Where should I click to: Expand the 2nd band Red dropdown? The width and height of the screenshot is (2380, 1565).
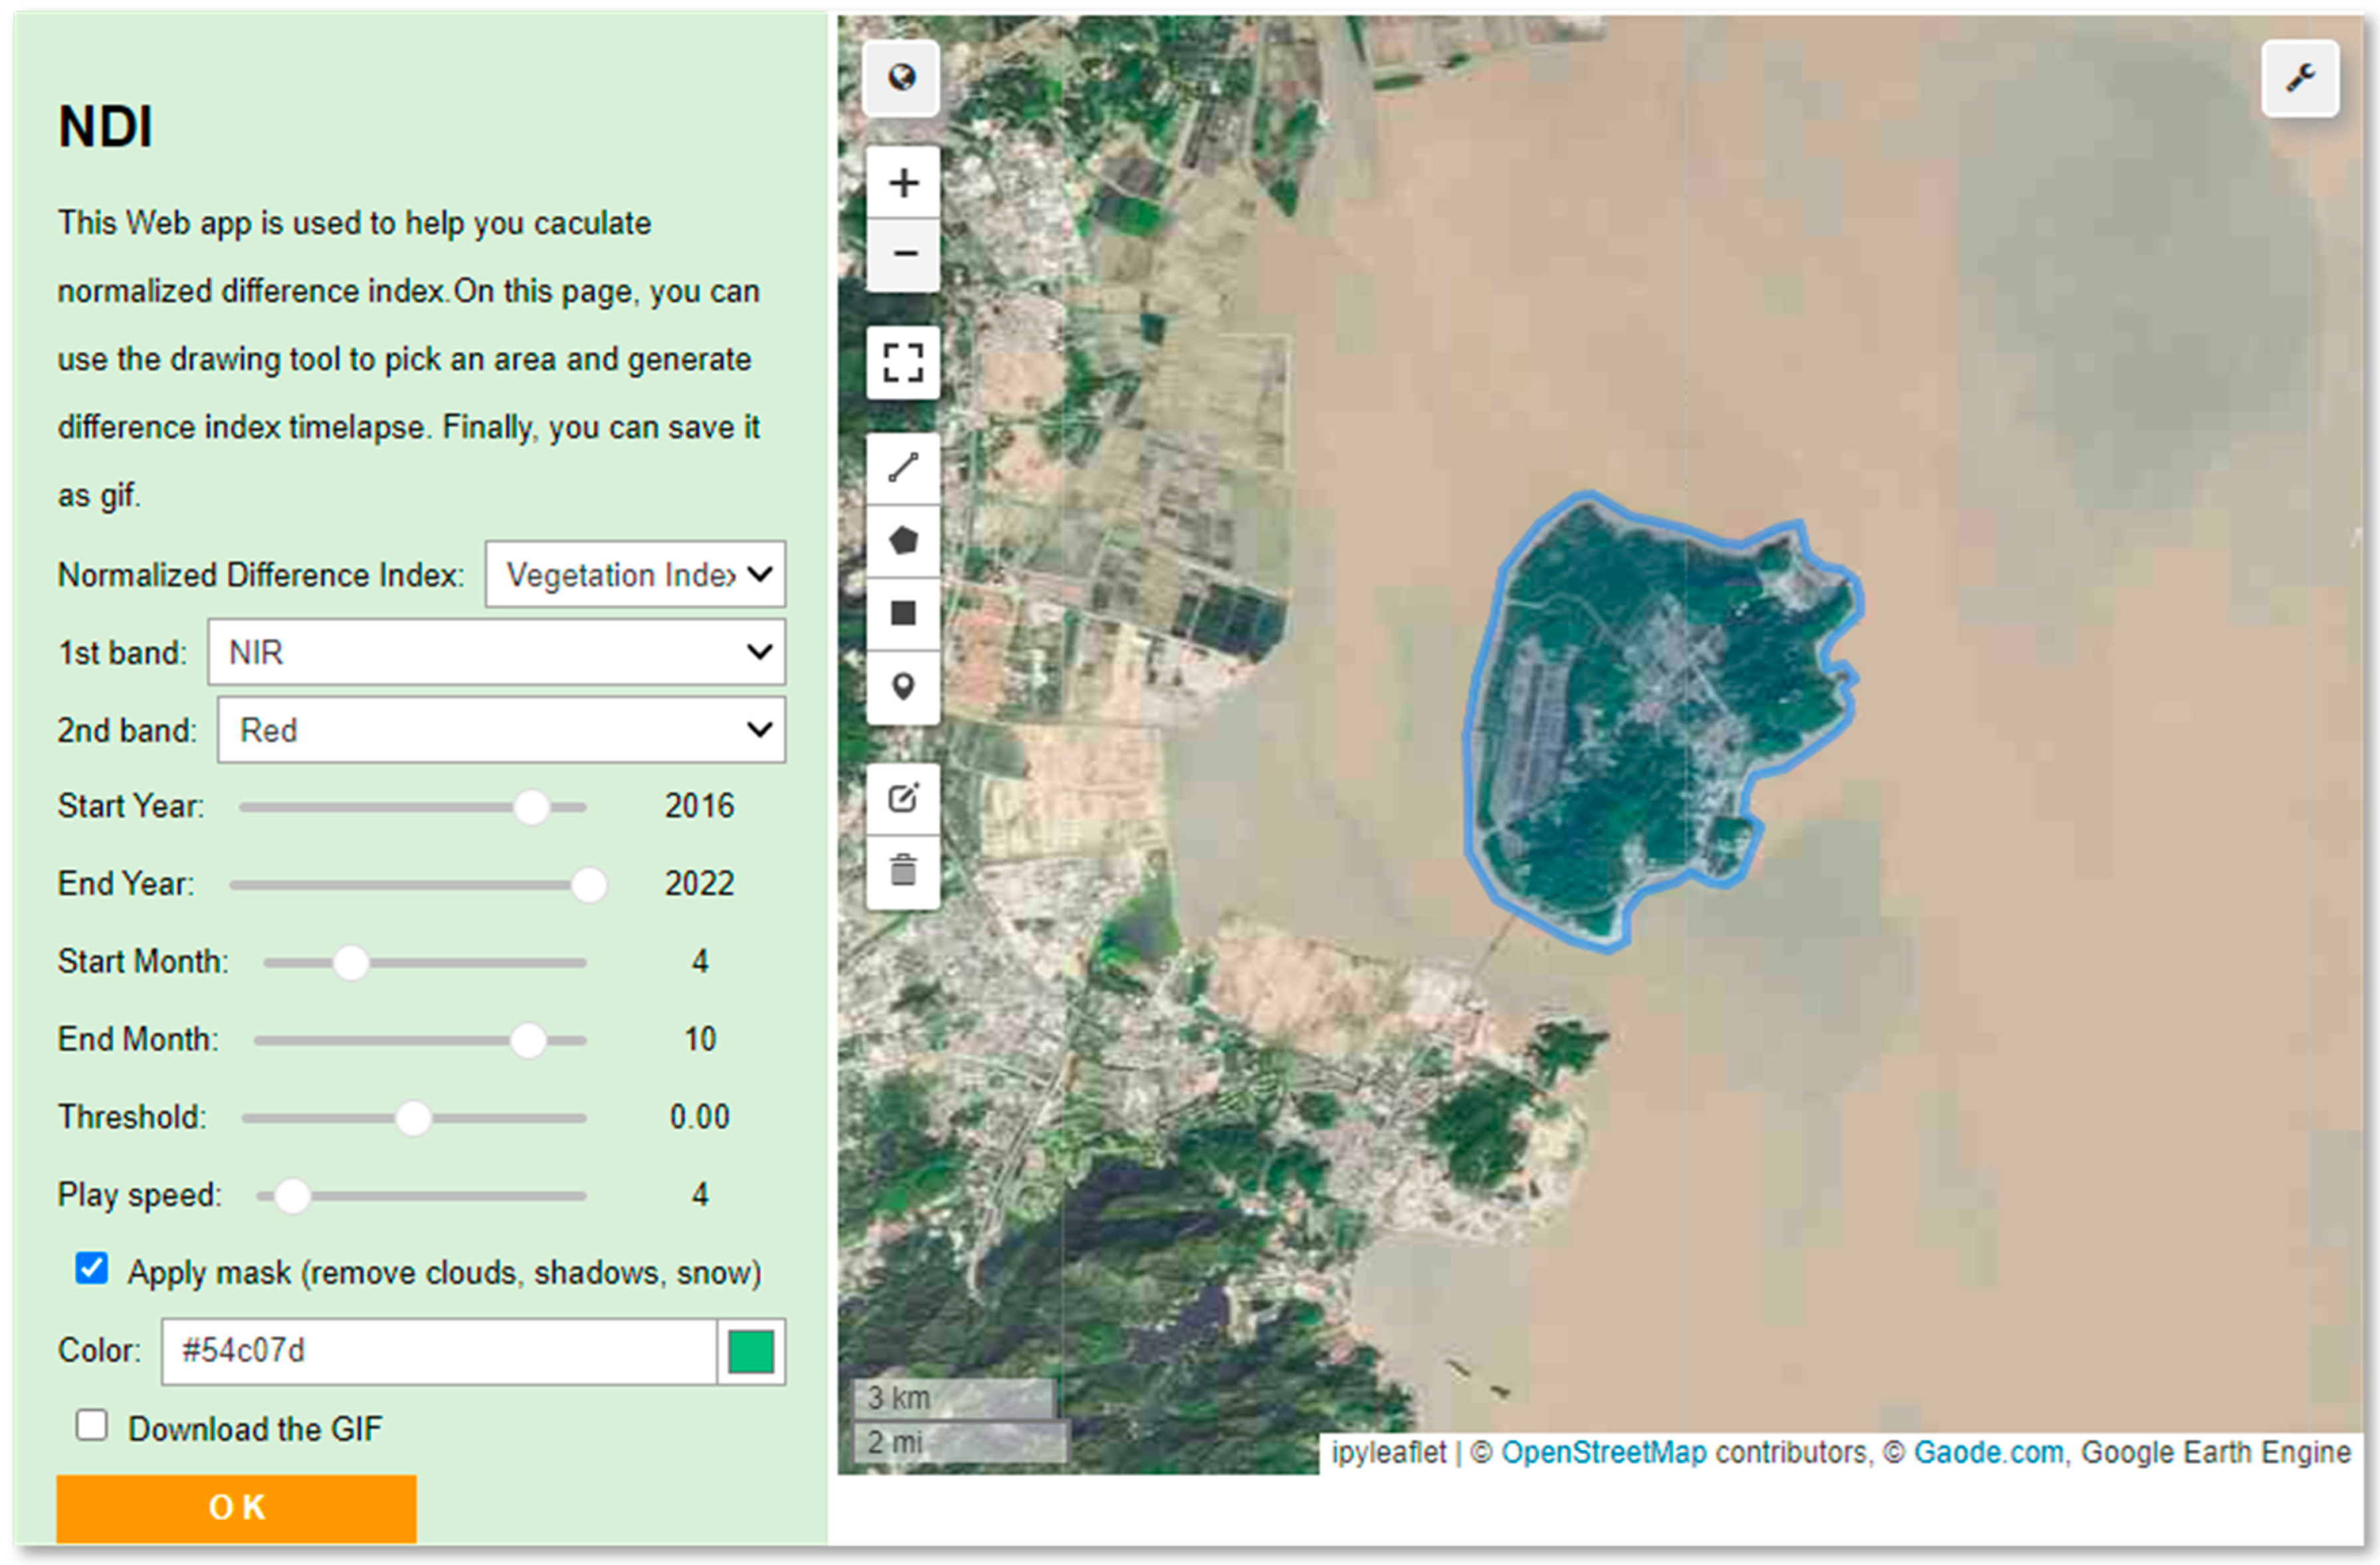pyautogui.click(x=501, y=730)
